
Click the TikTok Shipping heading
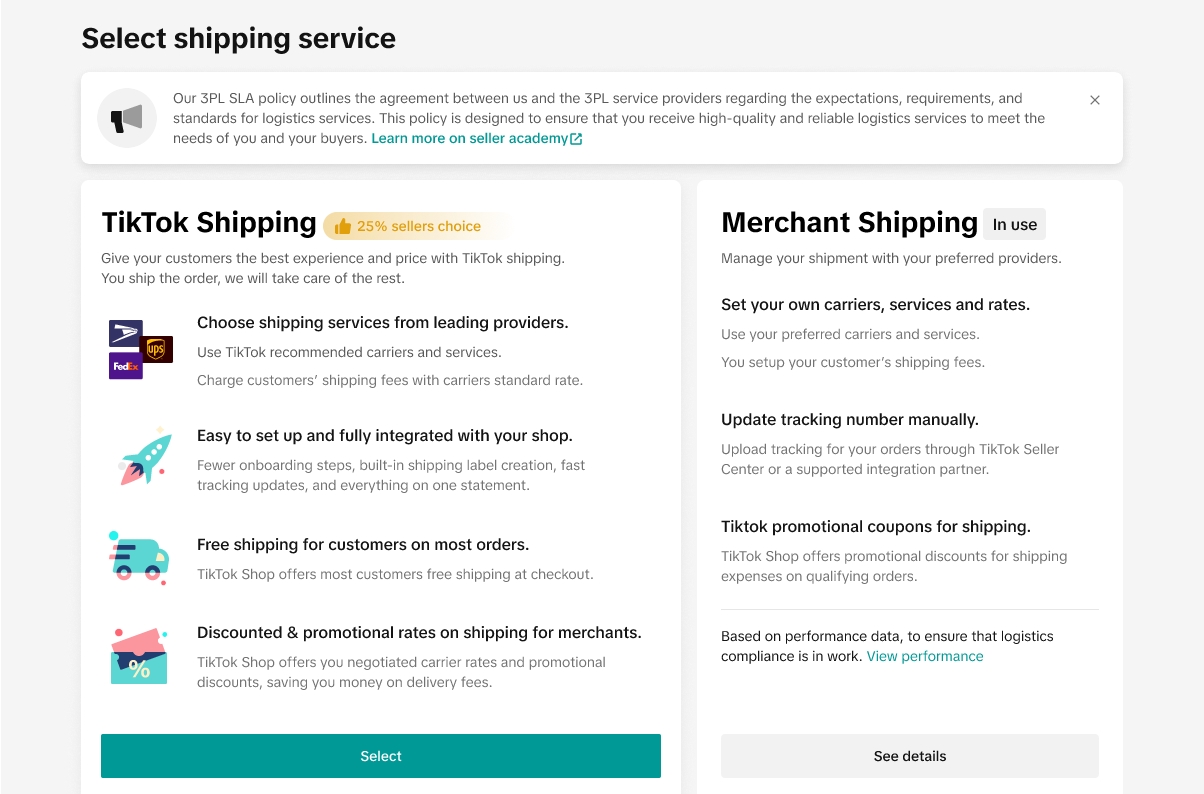(209, 222)
